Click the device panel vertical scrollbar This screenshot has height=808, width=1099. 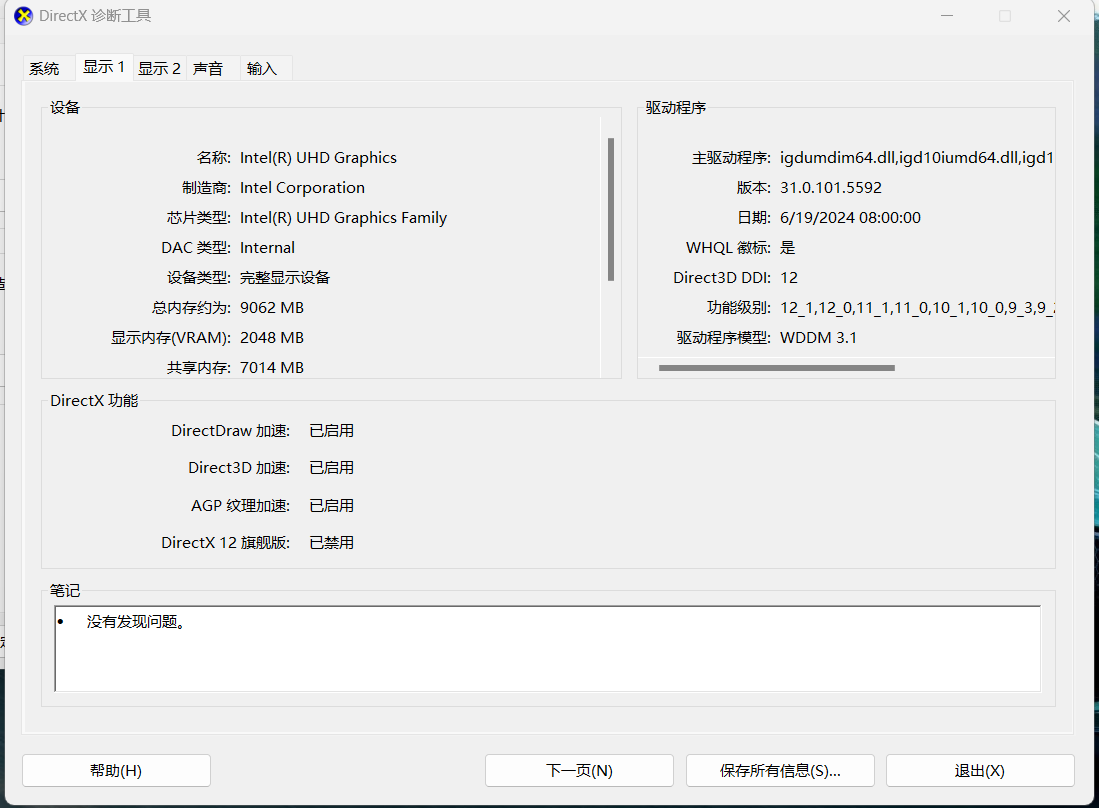(x=610, y=210)
